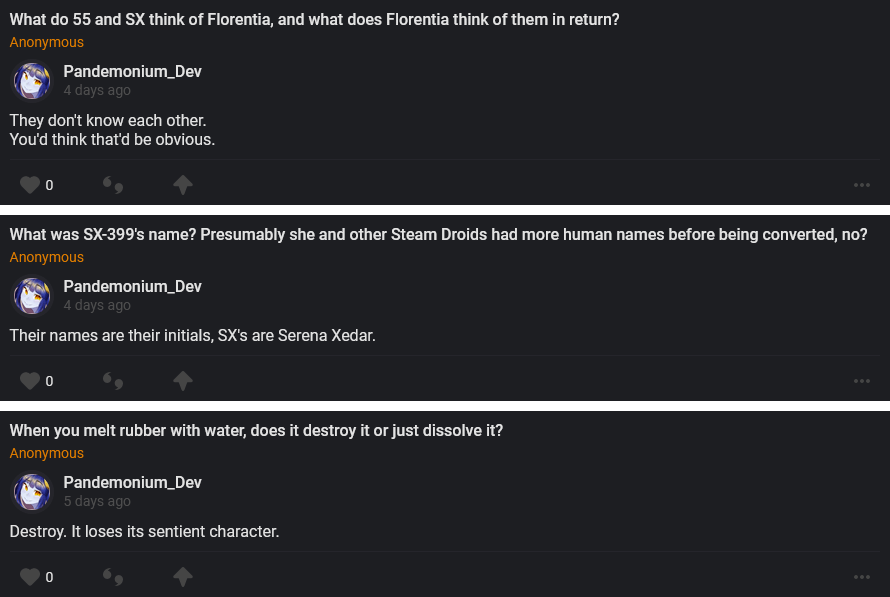
Task: Open Pandemonium_Dev avatar on the Florentia answer
Action: pos(32,81)
